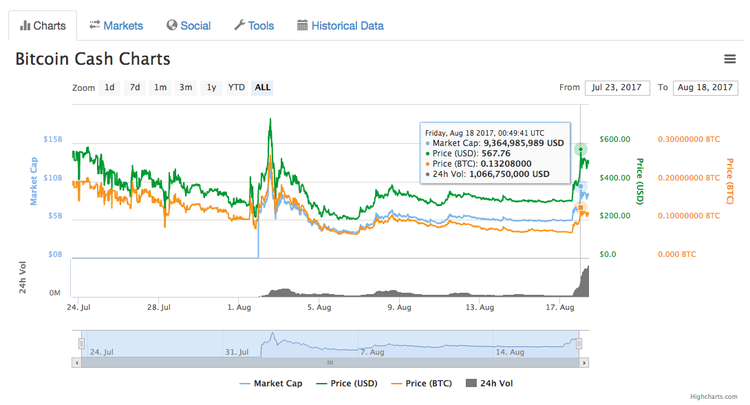Set zoom range to 7d
Viewport: 750px width, 405px height.
point(135,88)
